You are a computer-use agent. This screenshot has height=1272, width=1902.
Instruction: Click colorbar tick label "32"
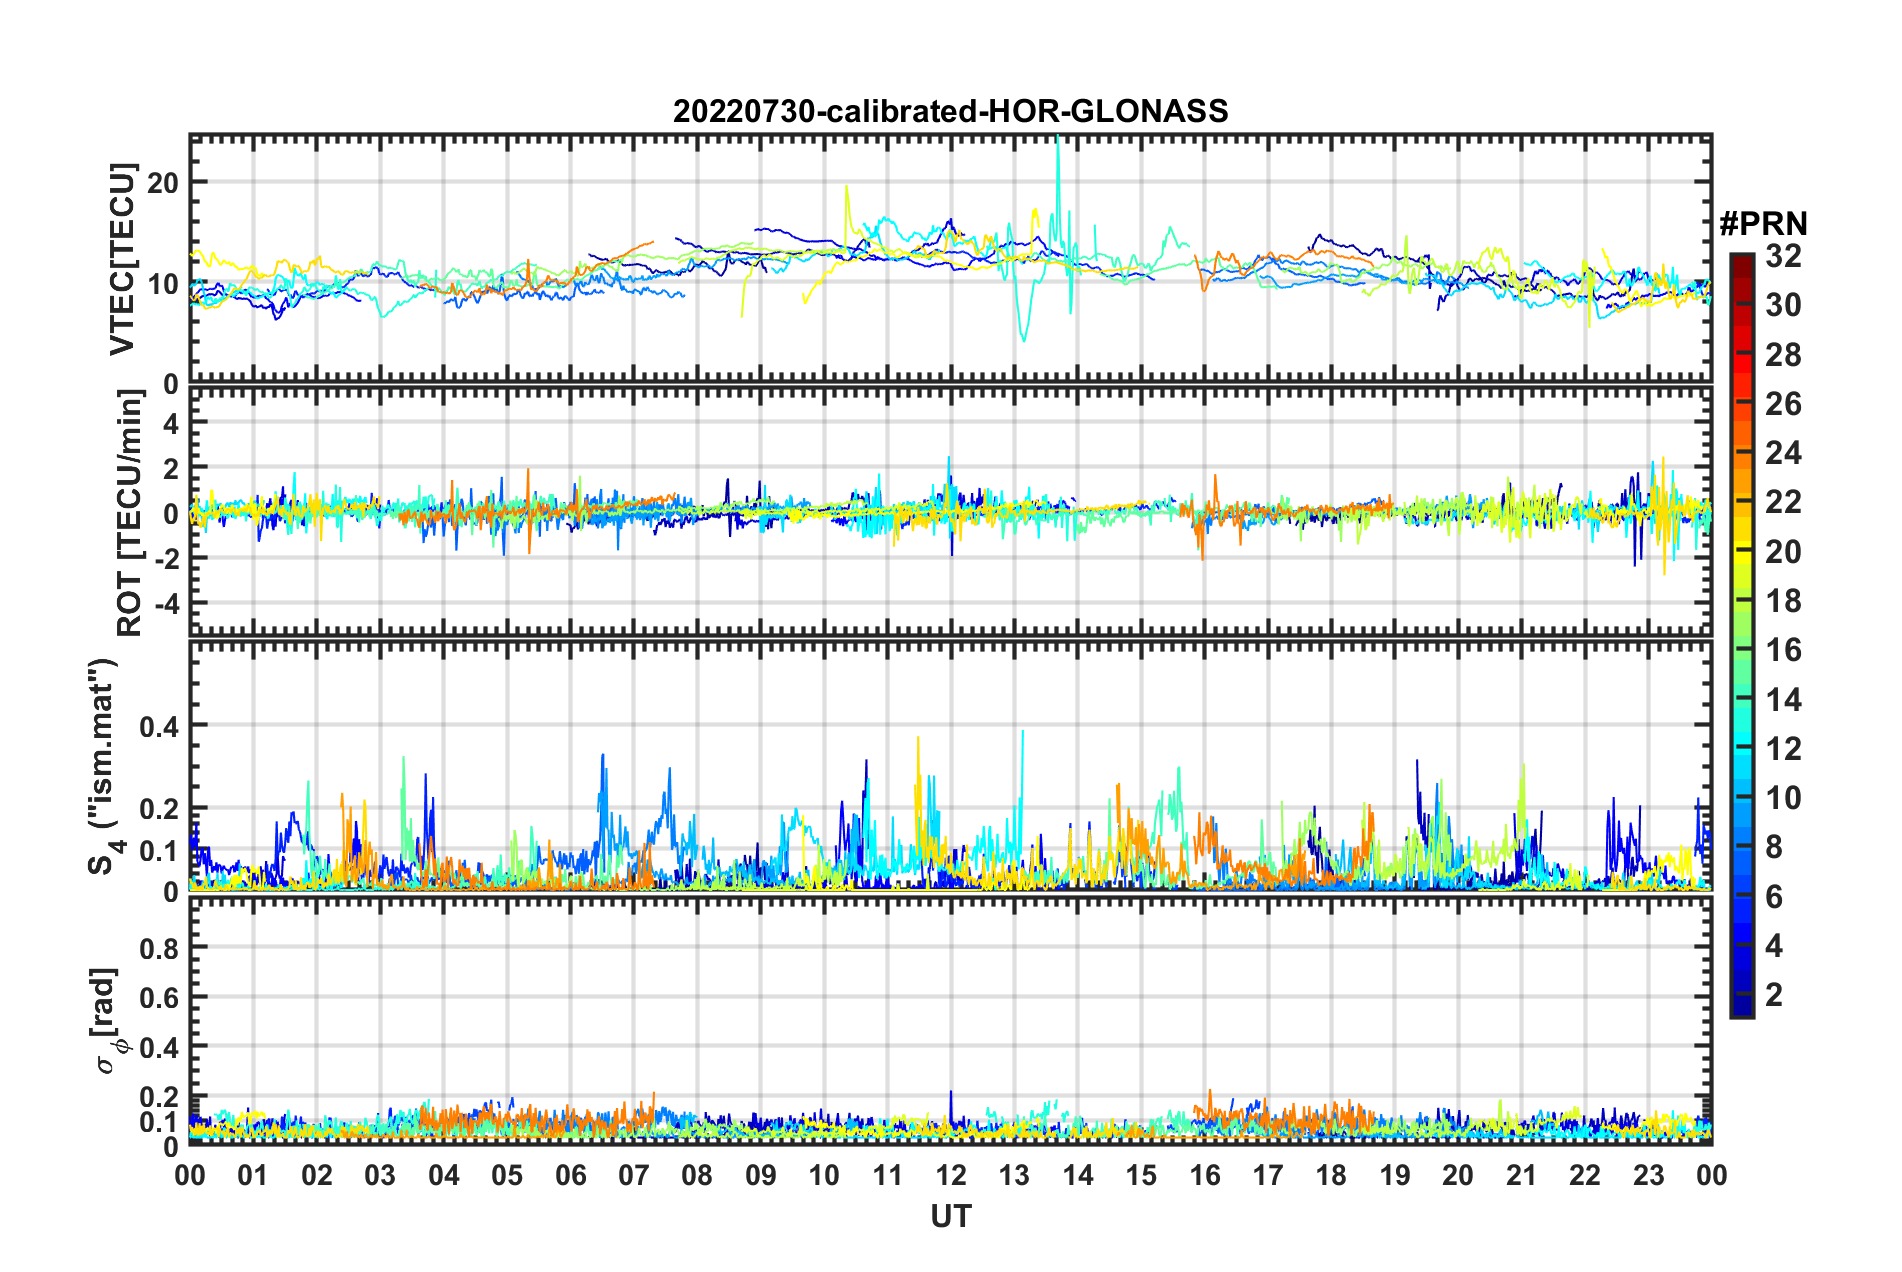pyautogui.click(x=1783, y=256)
